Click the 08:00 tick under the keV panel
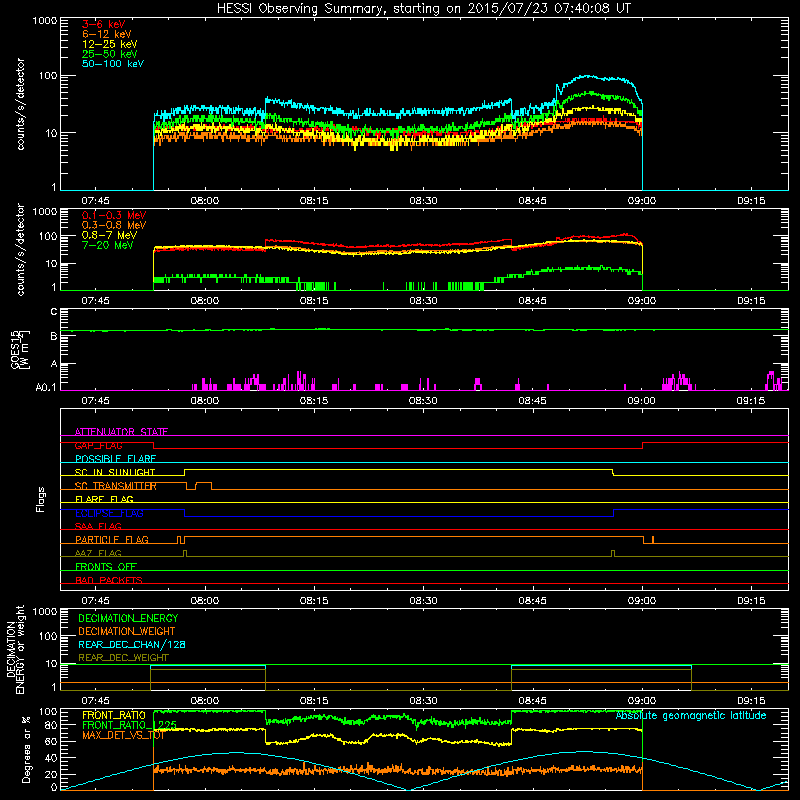800x800 pixels. (x=205, y=201)
